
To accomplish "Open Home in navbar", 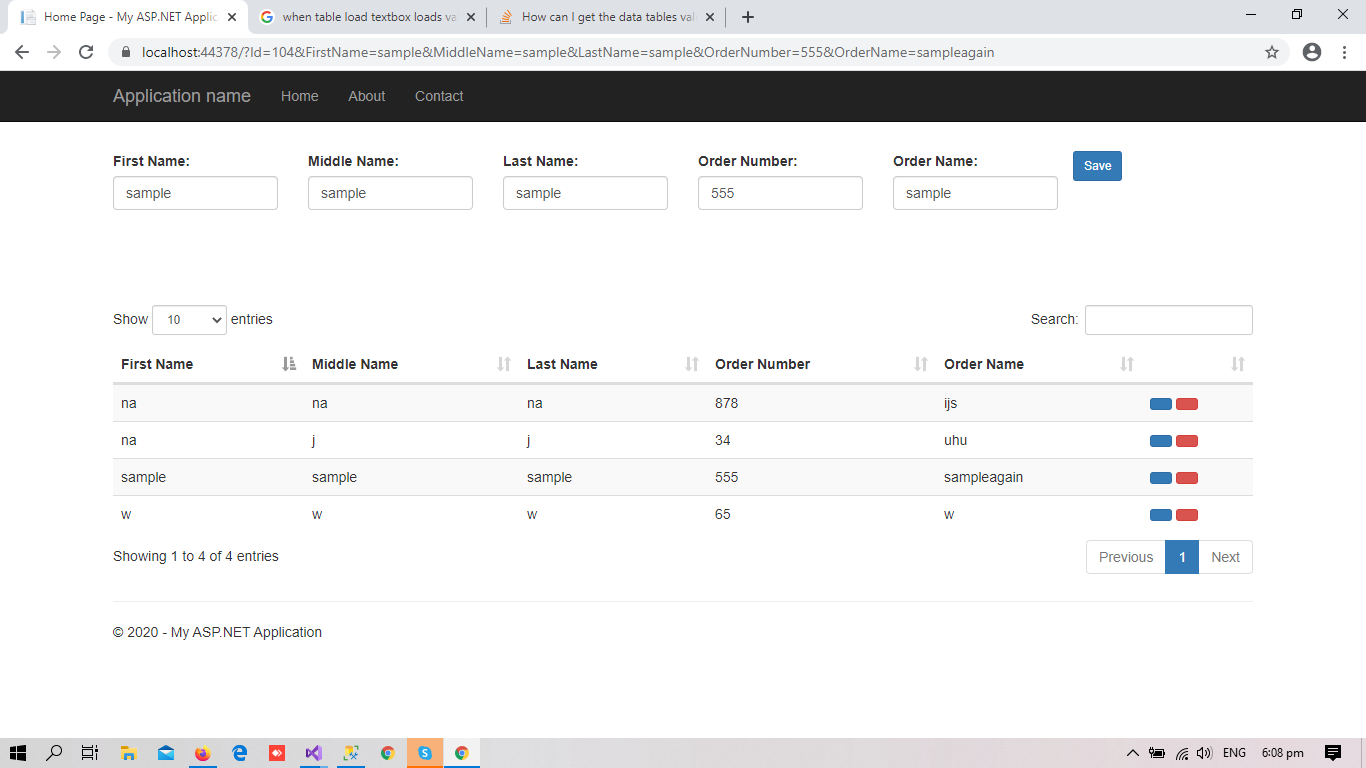I will click(x=300, y=96).
